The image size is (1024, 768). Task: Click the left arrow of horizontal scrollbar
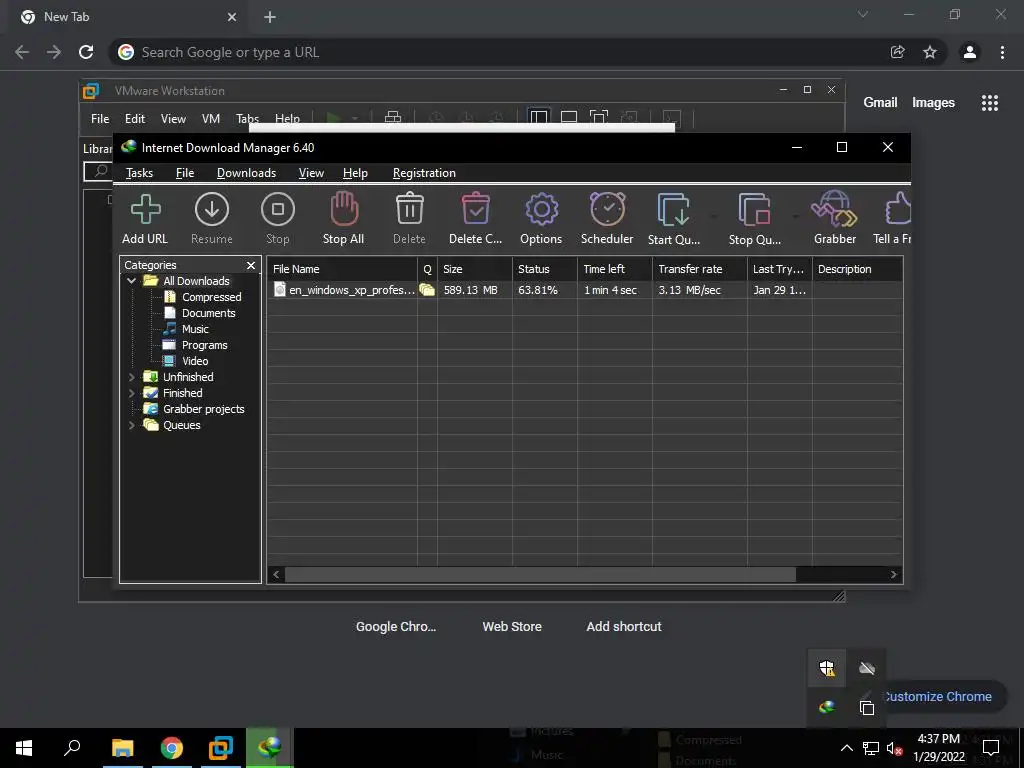point(276,575)
